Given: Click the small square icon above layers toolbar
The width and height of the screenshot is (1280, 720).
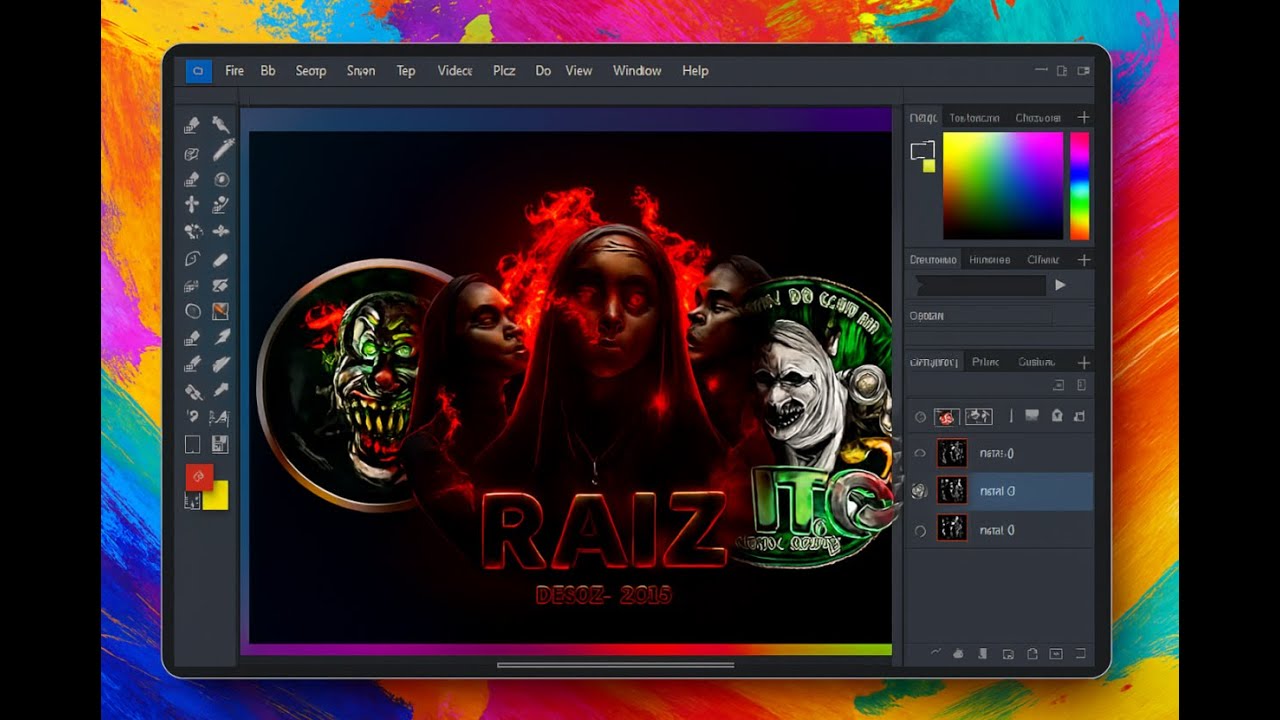Looking at the screenshot, I should point(1059,385).
